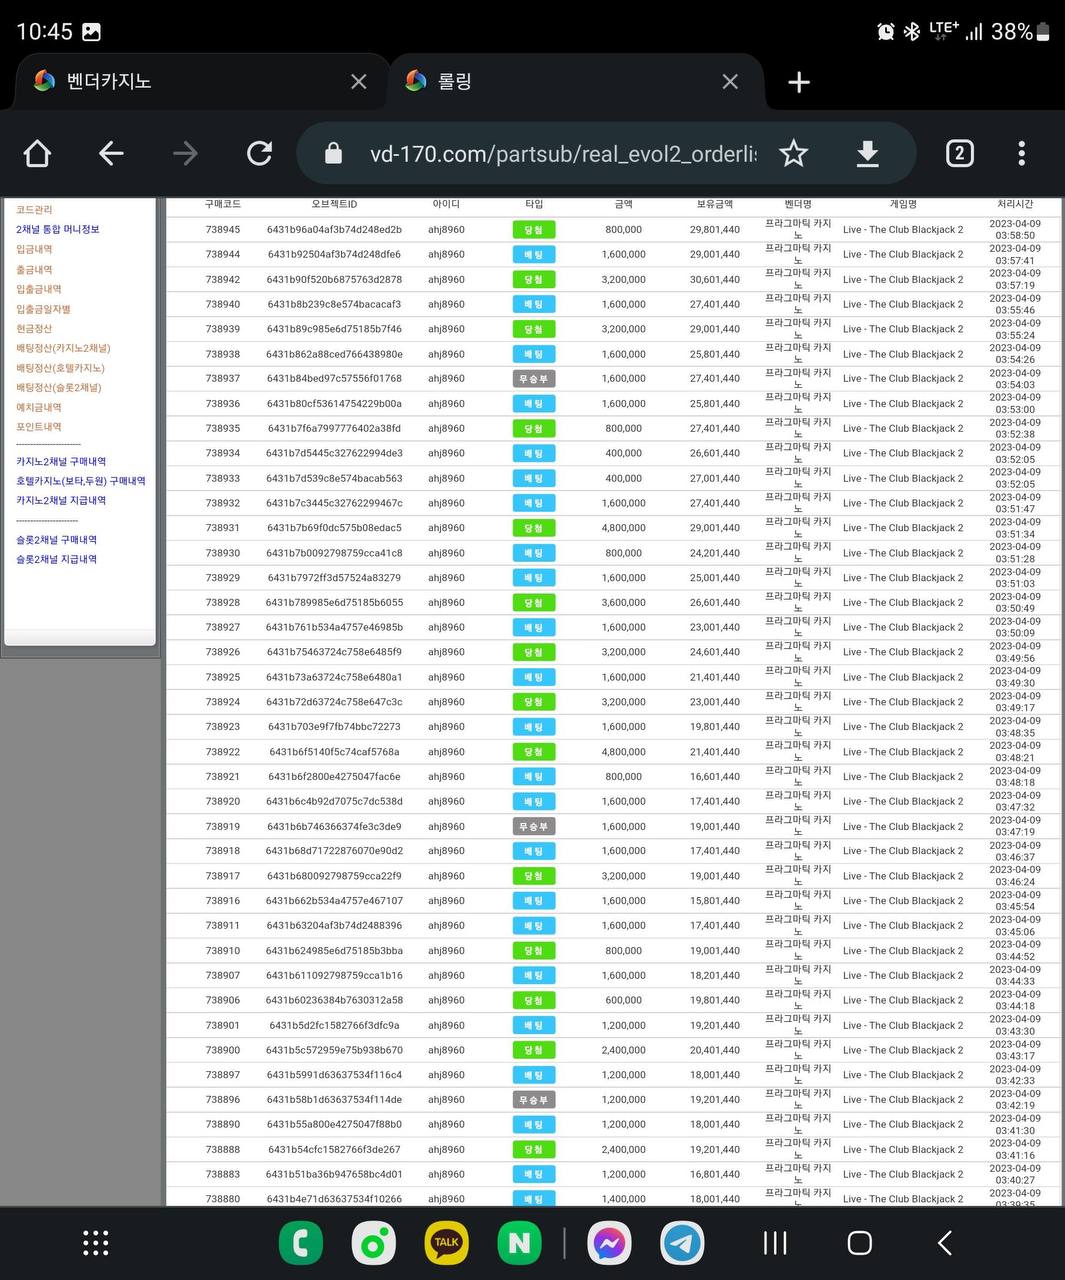Viewport: 1065px width, 1280px height.
Task: Open the app drawer grid icon
Action: point(95,1243)
